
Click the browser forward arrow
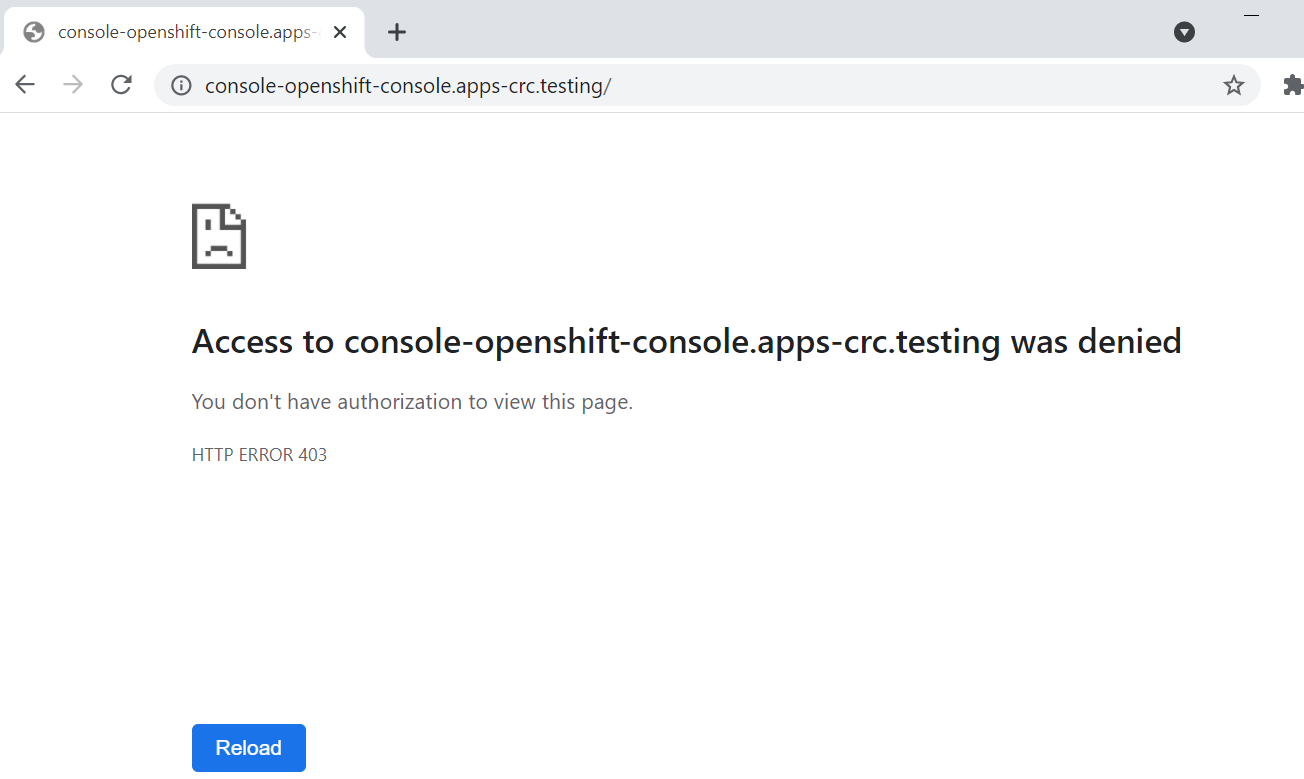point(73,85)
